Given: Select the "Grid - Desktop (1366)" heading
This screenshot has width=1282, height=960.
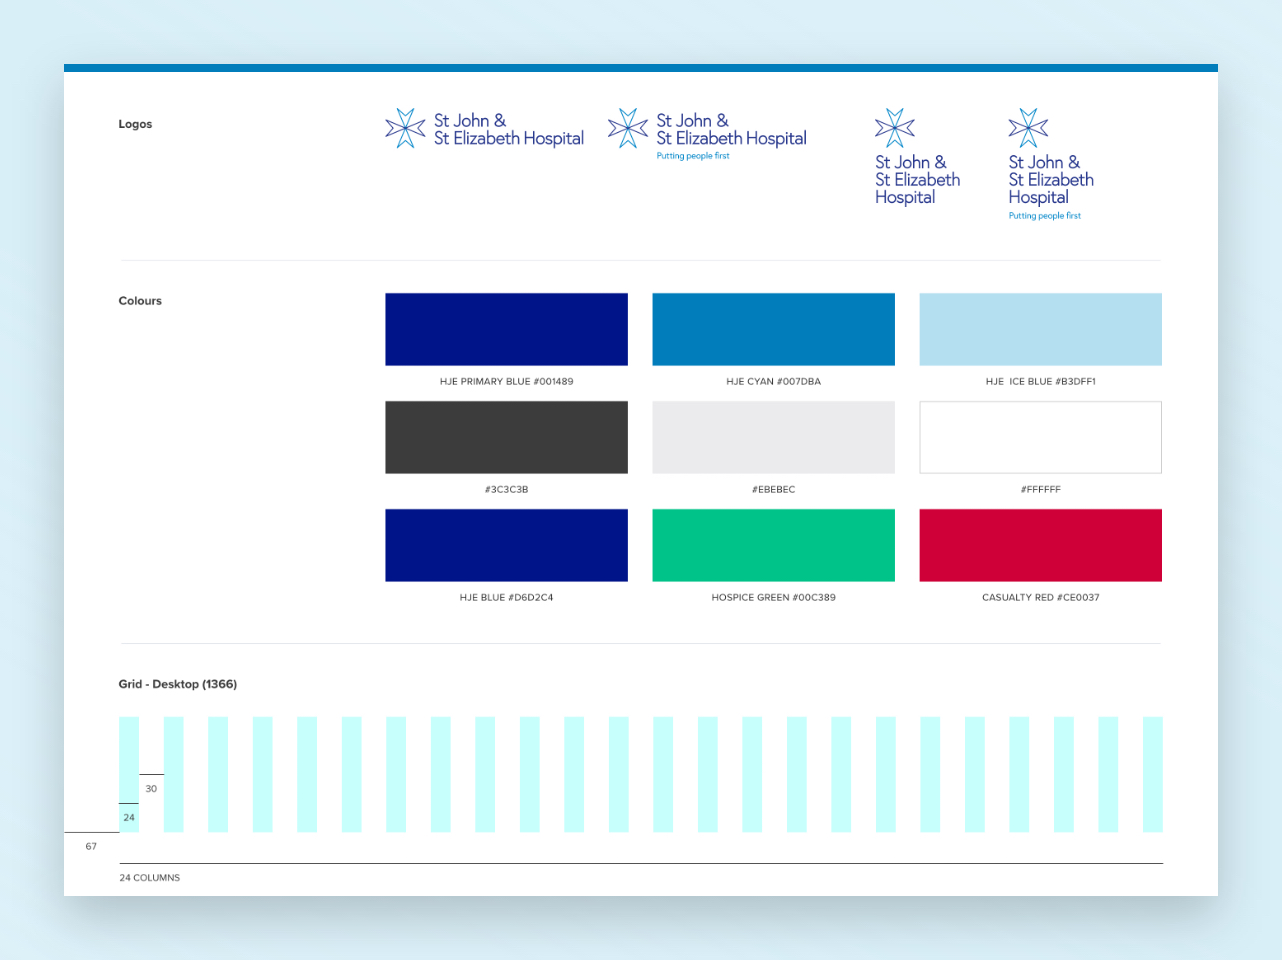Looking at the screenshot, I should 177,684.
